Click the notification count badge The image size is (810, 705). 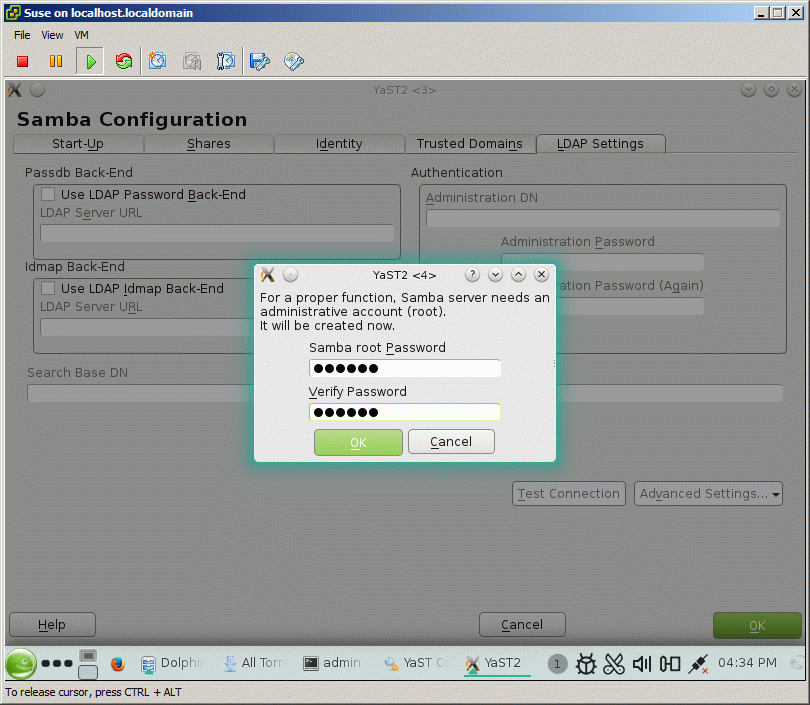[557, 664]
